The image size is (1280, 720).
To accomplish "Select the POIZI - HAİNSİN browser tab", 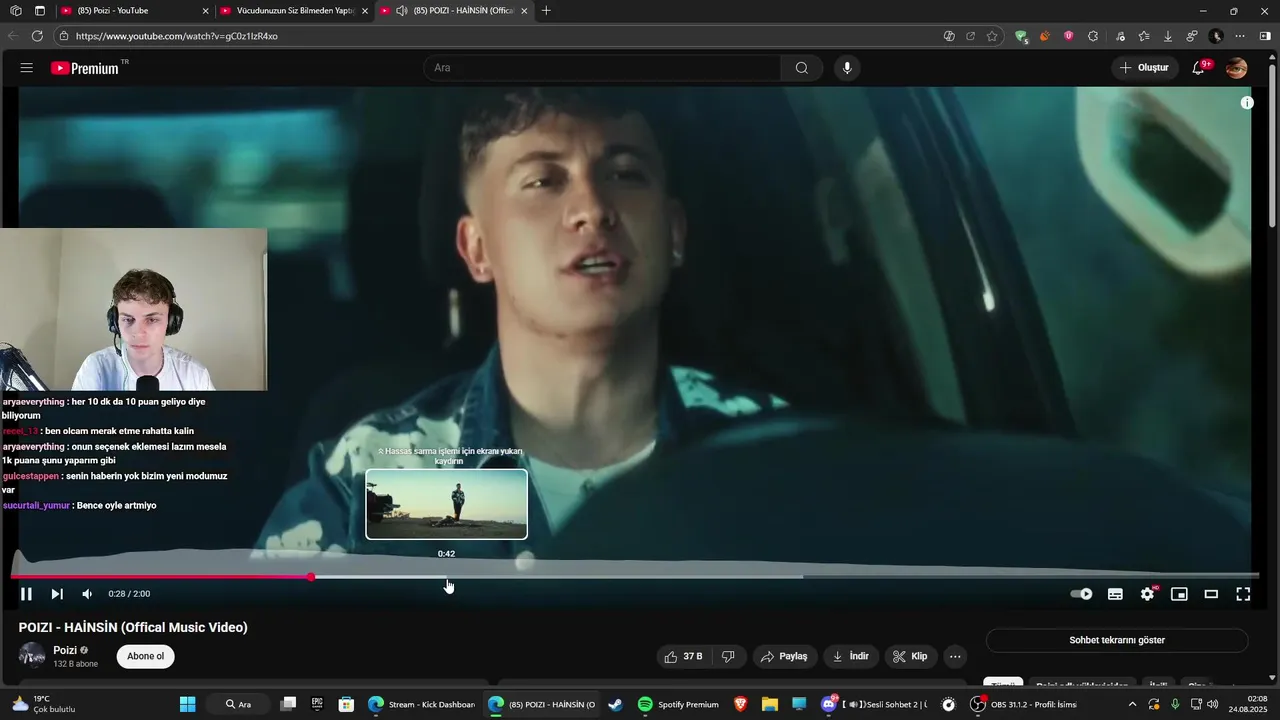I will 455,10.
